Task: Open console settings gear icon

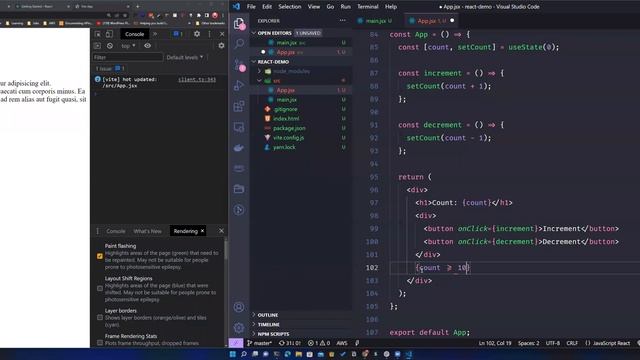Action: [x=221, y=46]
